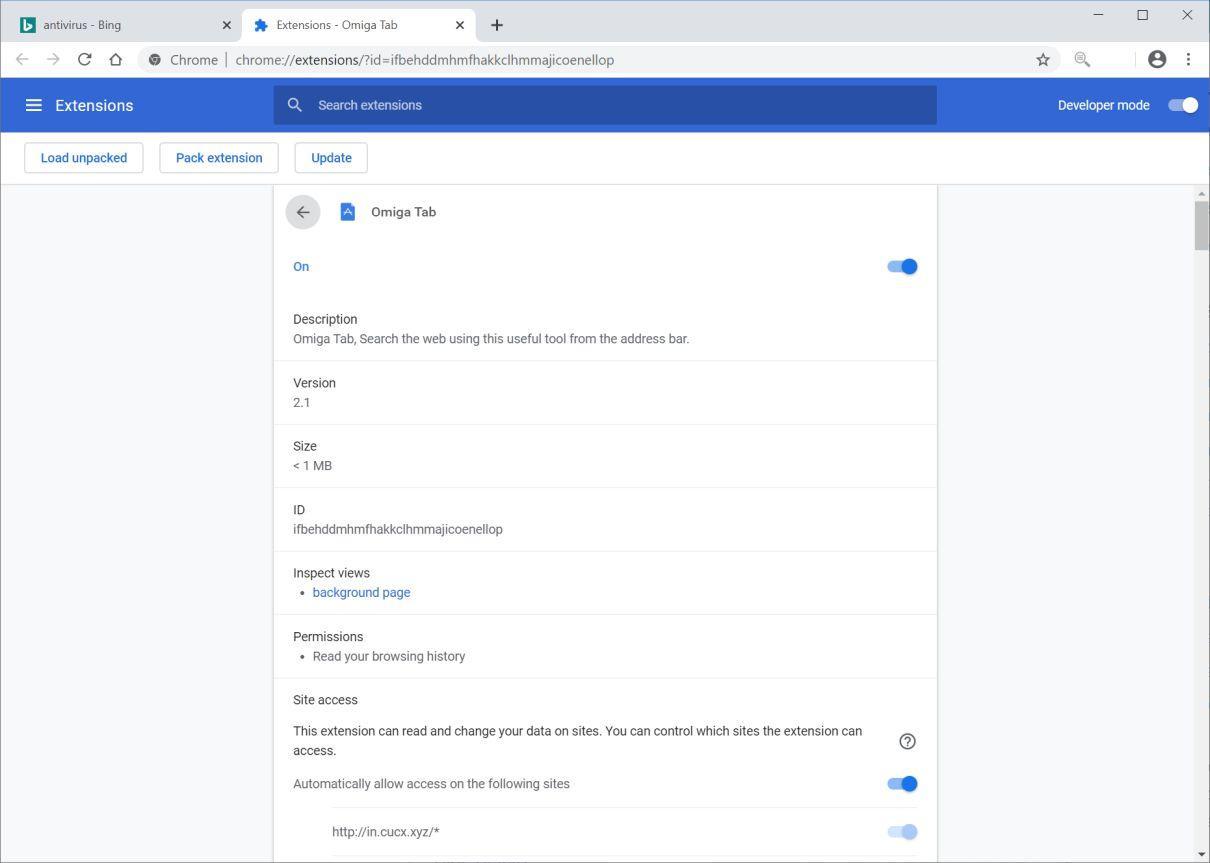The height and width of the screenshot is (863, 1210).
Task: Toggle Developer mode off
Action: tap(1183, 105)
